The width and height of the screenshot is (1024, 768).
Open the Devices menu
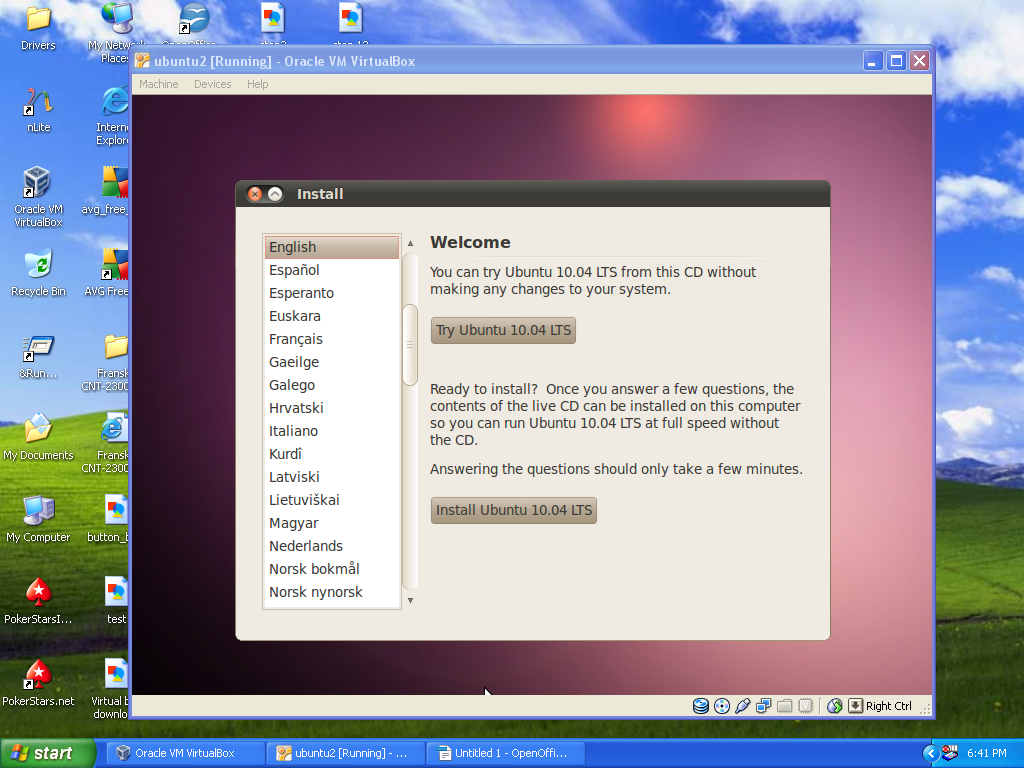(x=212, y=84)
